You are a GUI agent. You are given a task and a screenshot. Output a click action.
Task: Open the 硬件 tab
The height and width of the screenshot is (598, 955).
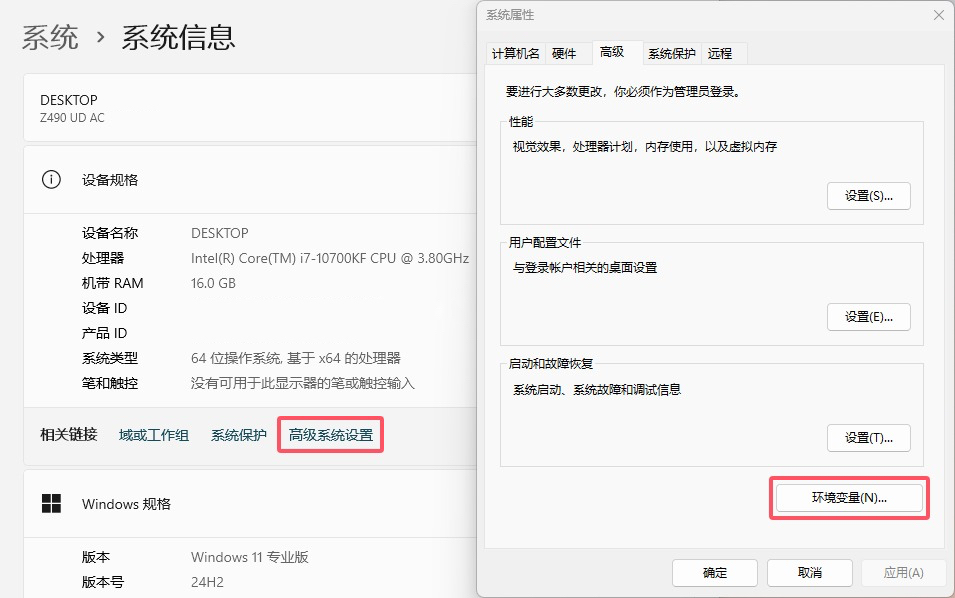[564, 54]
